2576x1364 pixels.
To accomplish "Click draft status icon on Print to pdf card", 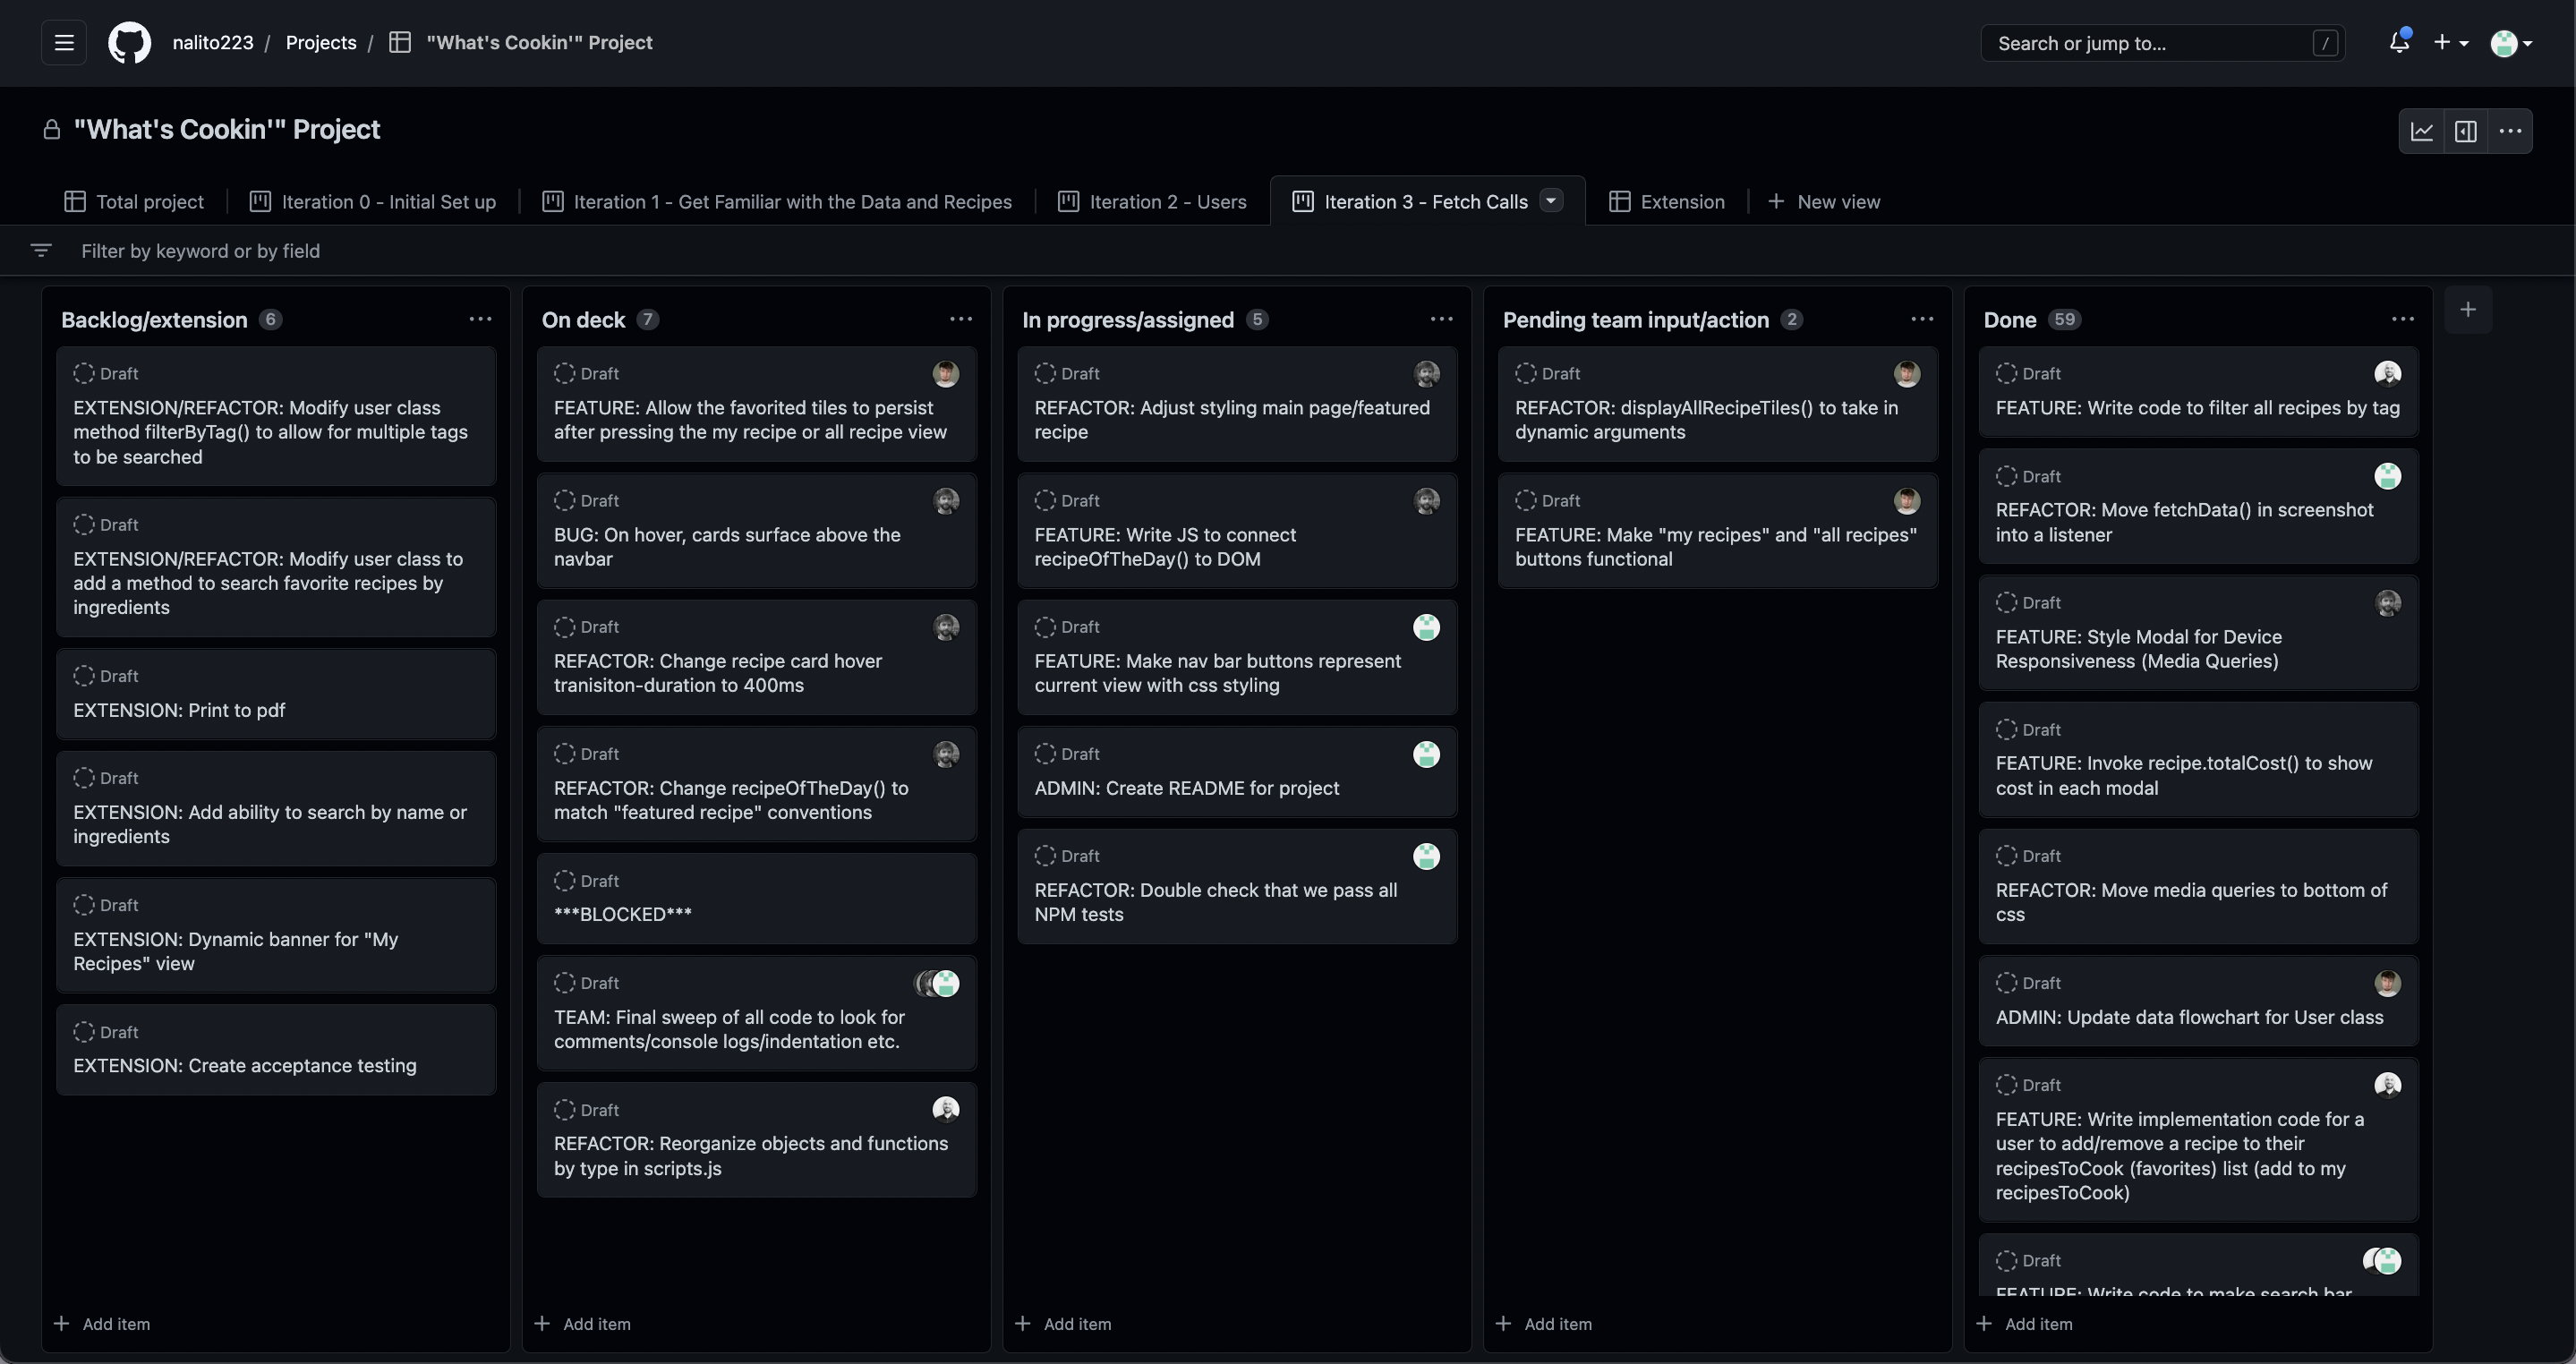I will click(x=84, y=676).
